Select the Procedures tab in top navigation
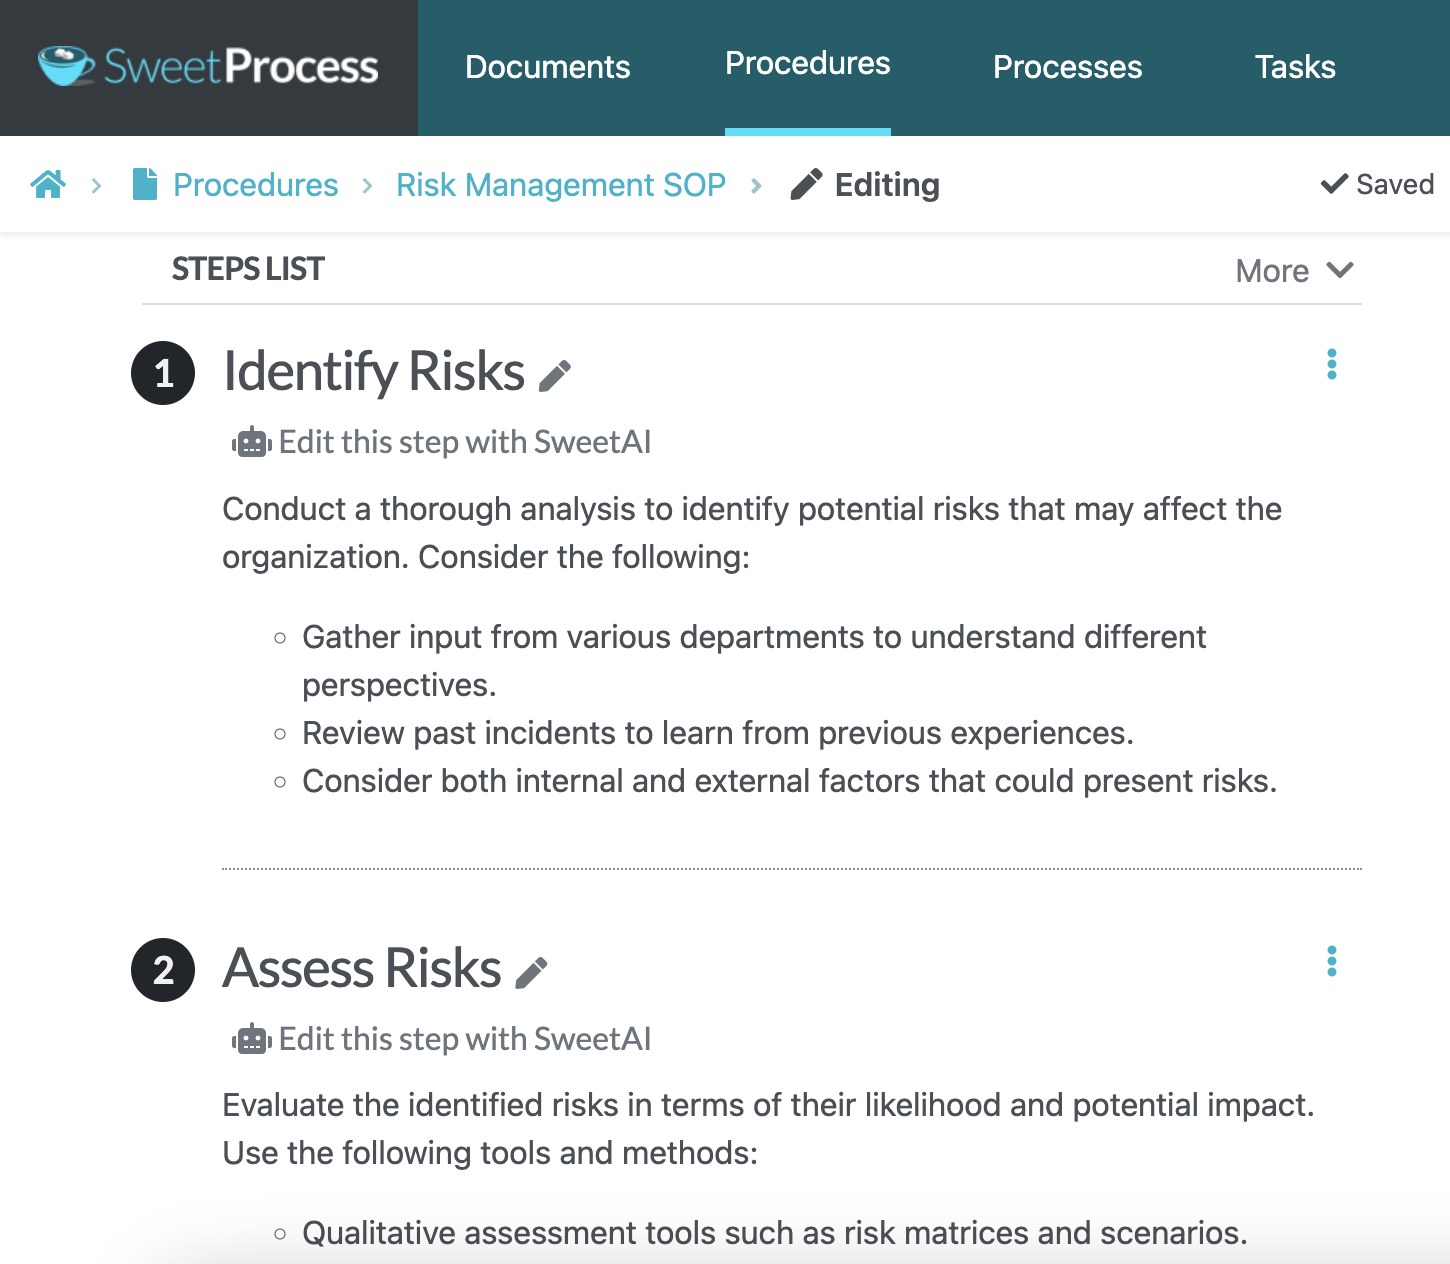Screen dimensions: 1450x1264 point(807,64)
